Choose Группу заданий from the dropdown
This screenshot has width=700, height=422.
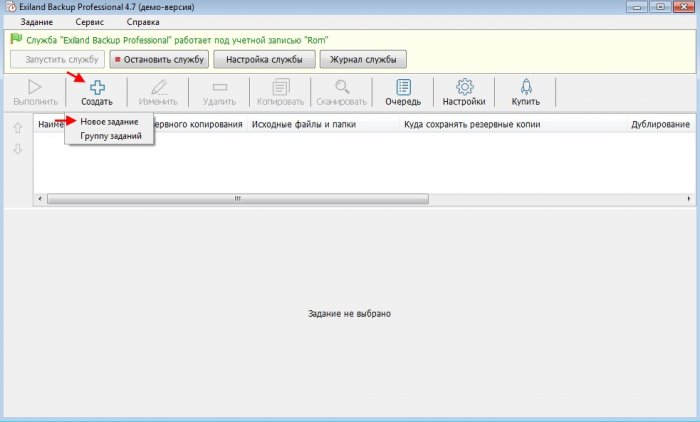pyautogui.click(x=111, y=136)
